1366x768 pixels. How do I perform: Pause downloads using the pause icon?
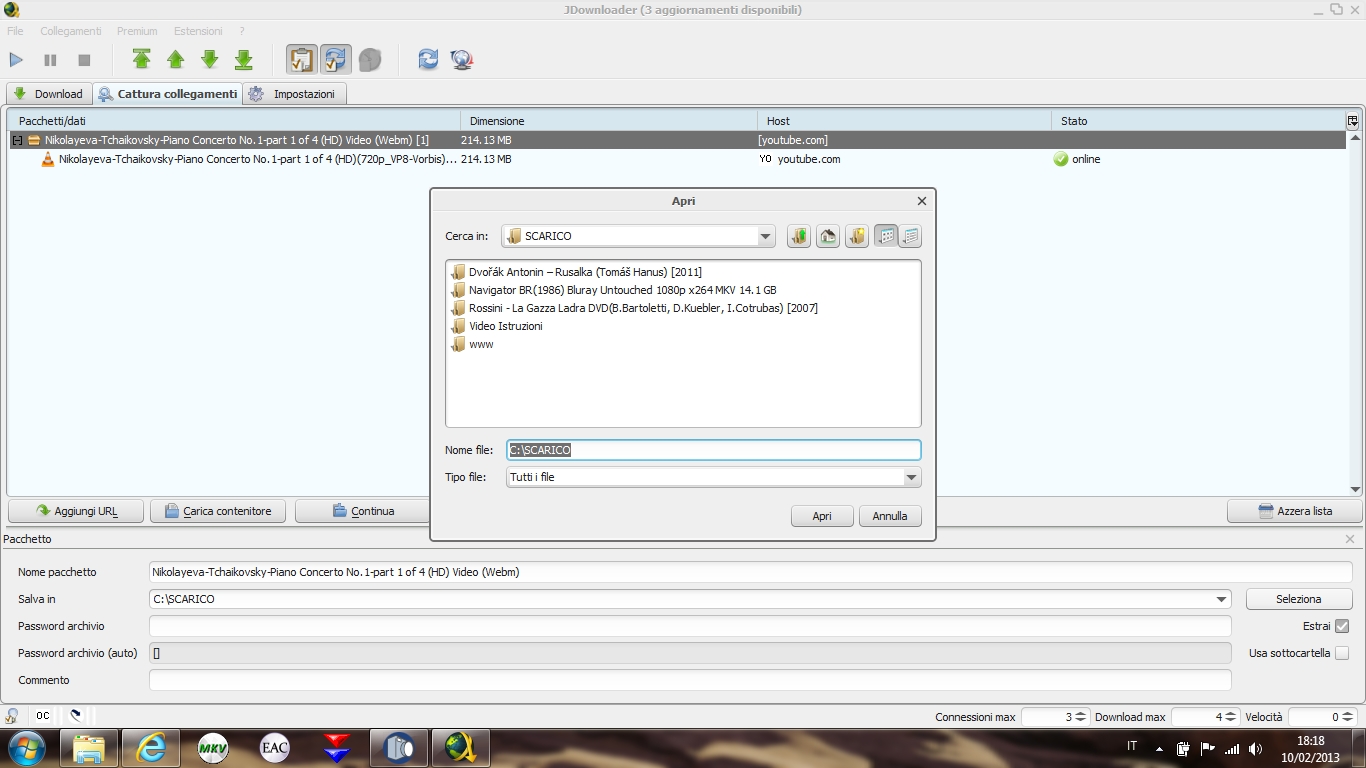tap(50, 60)
